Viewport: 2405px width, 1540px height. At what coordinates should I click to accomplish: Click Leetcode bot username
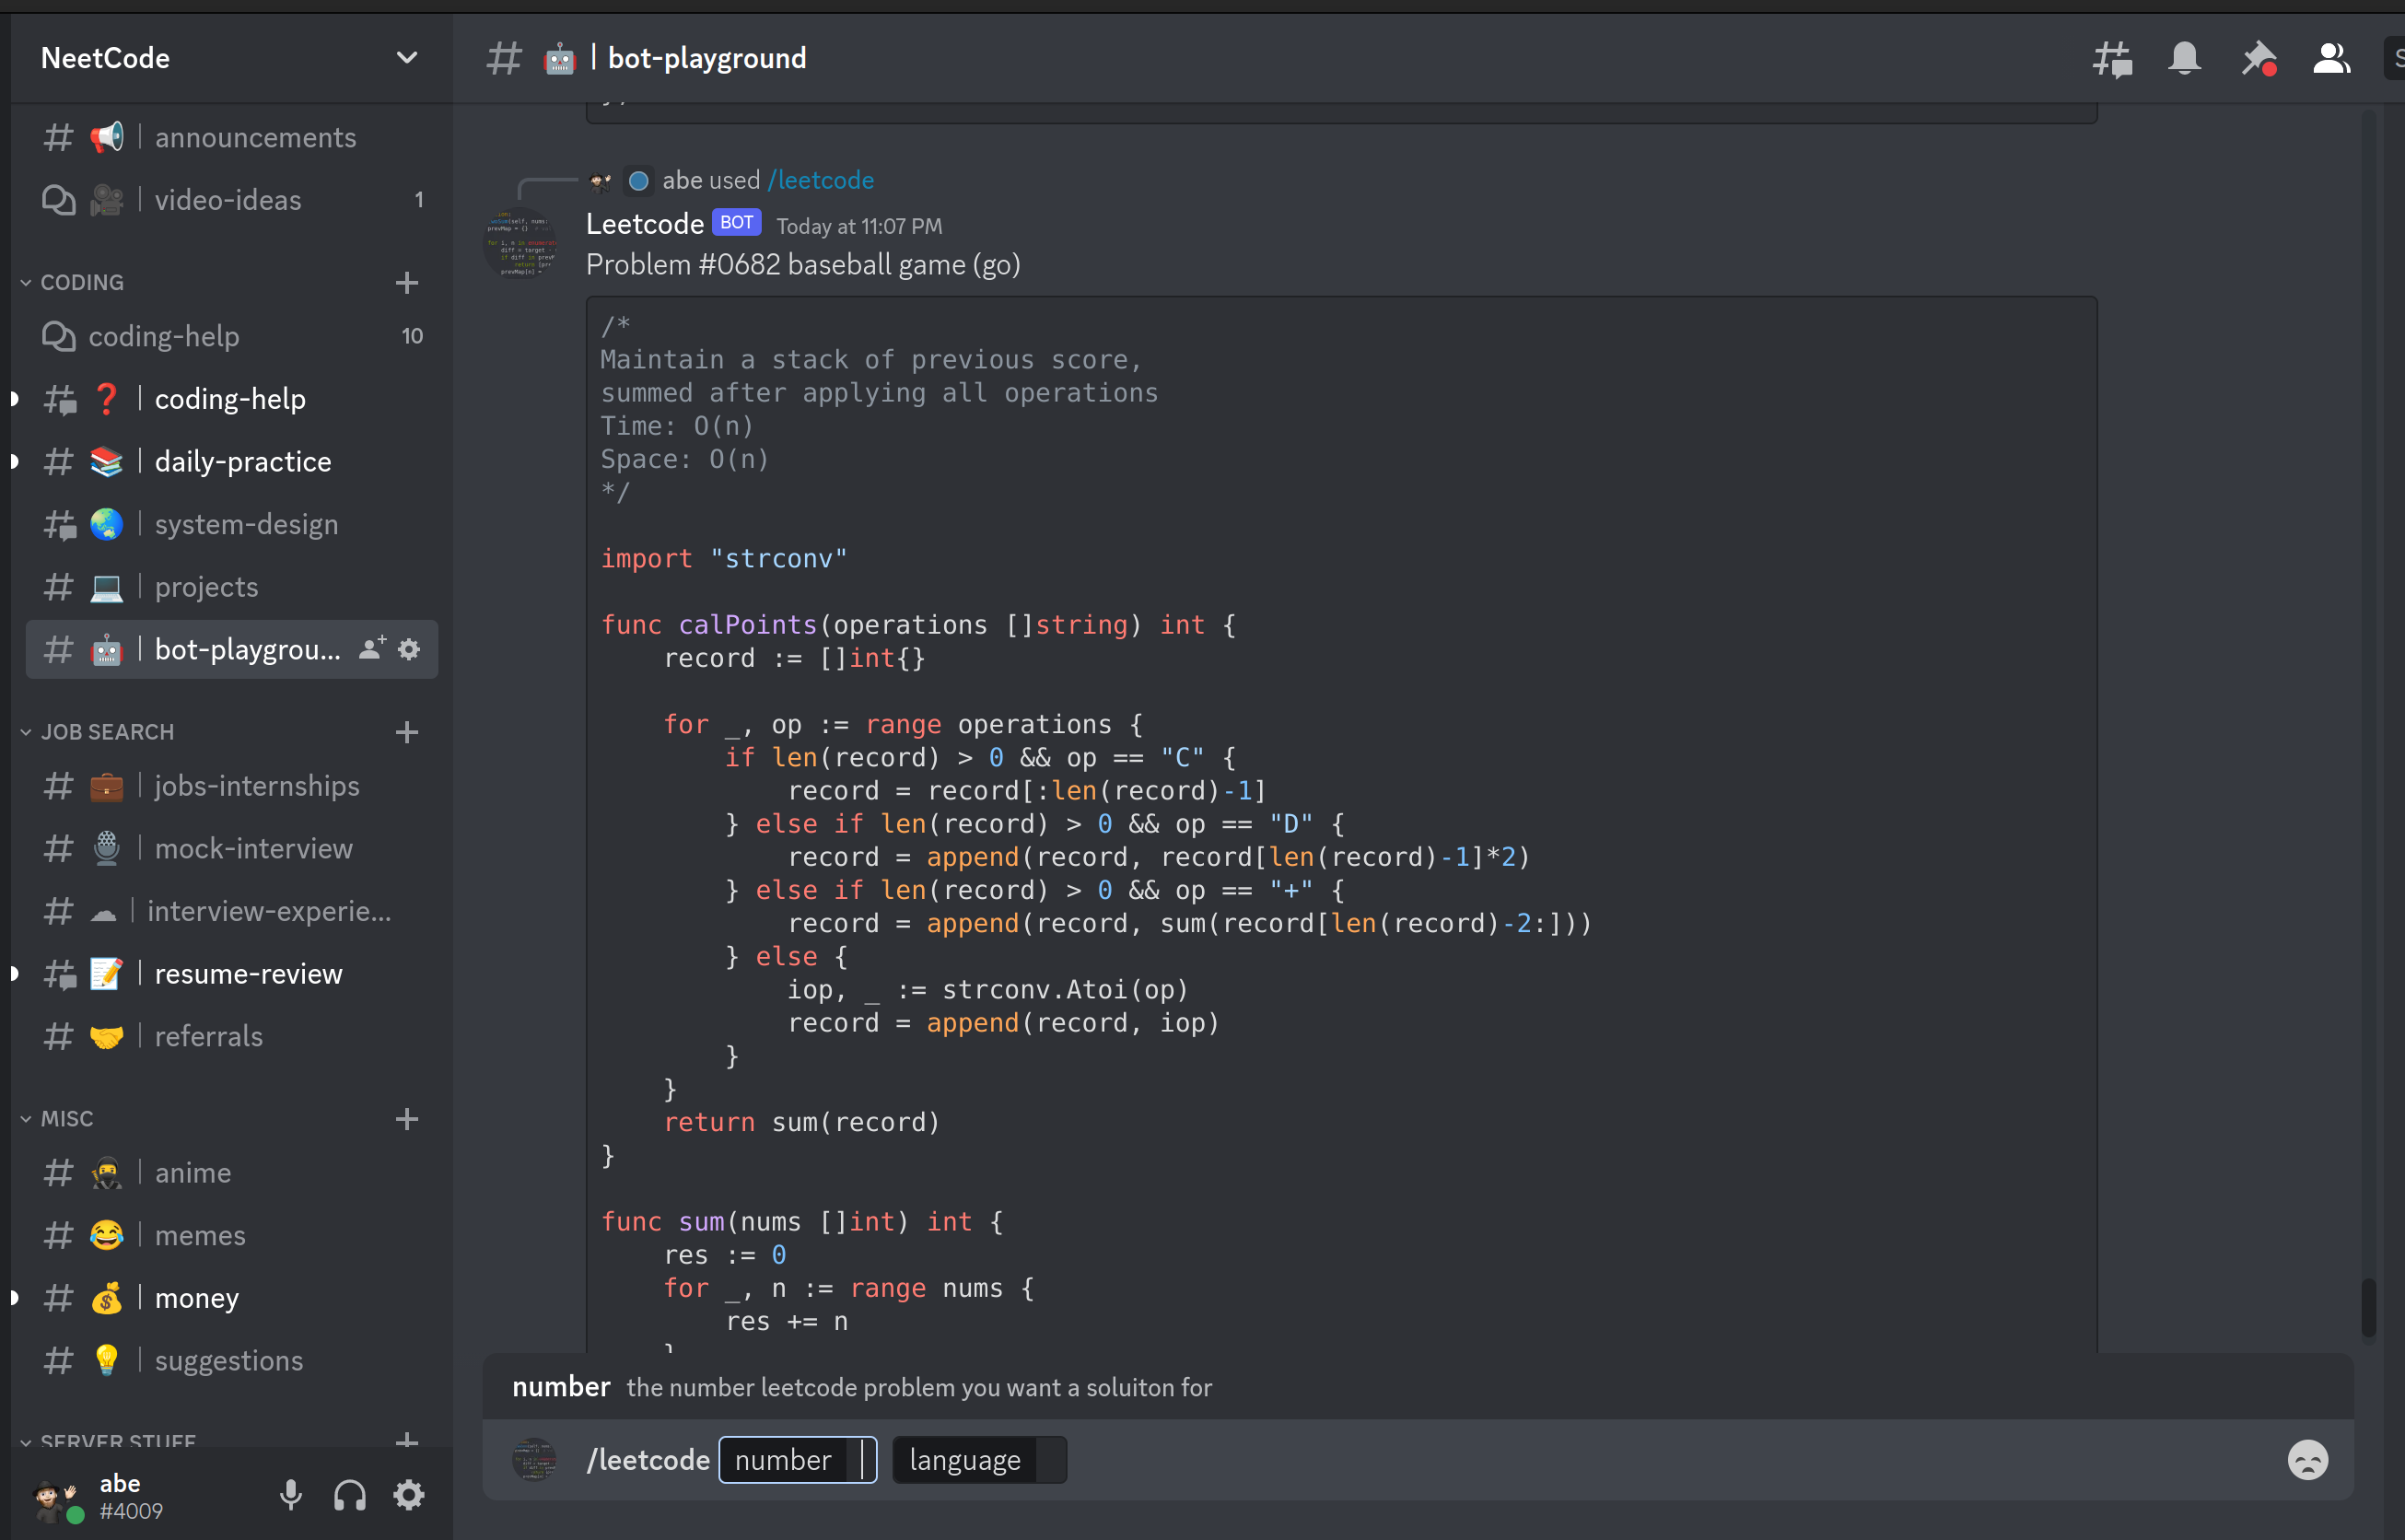[x=644, y=224]
